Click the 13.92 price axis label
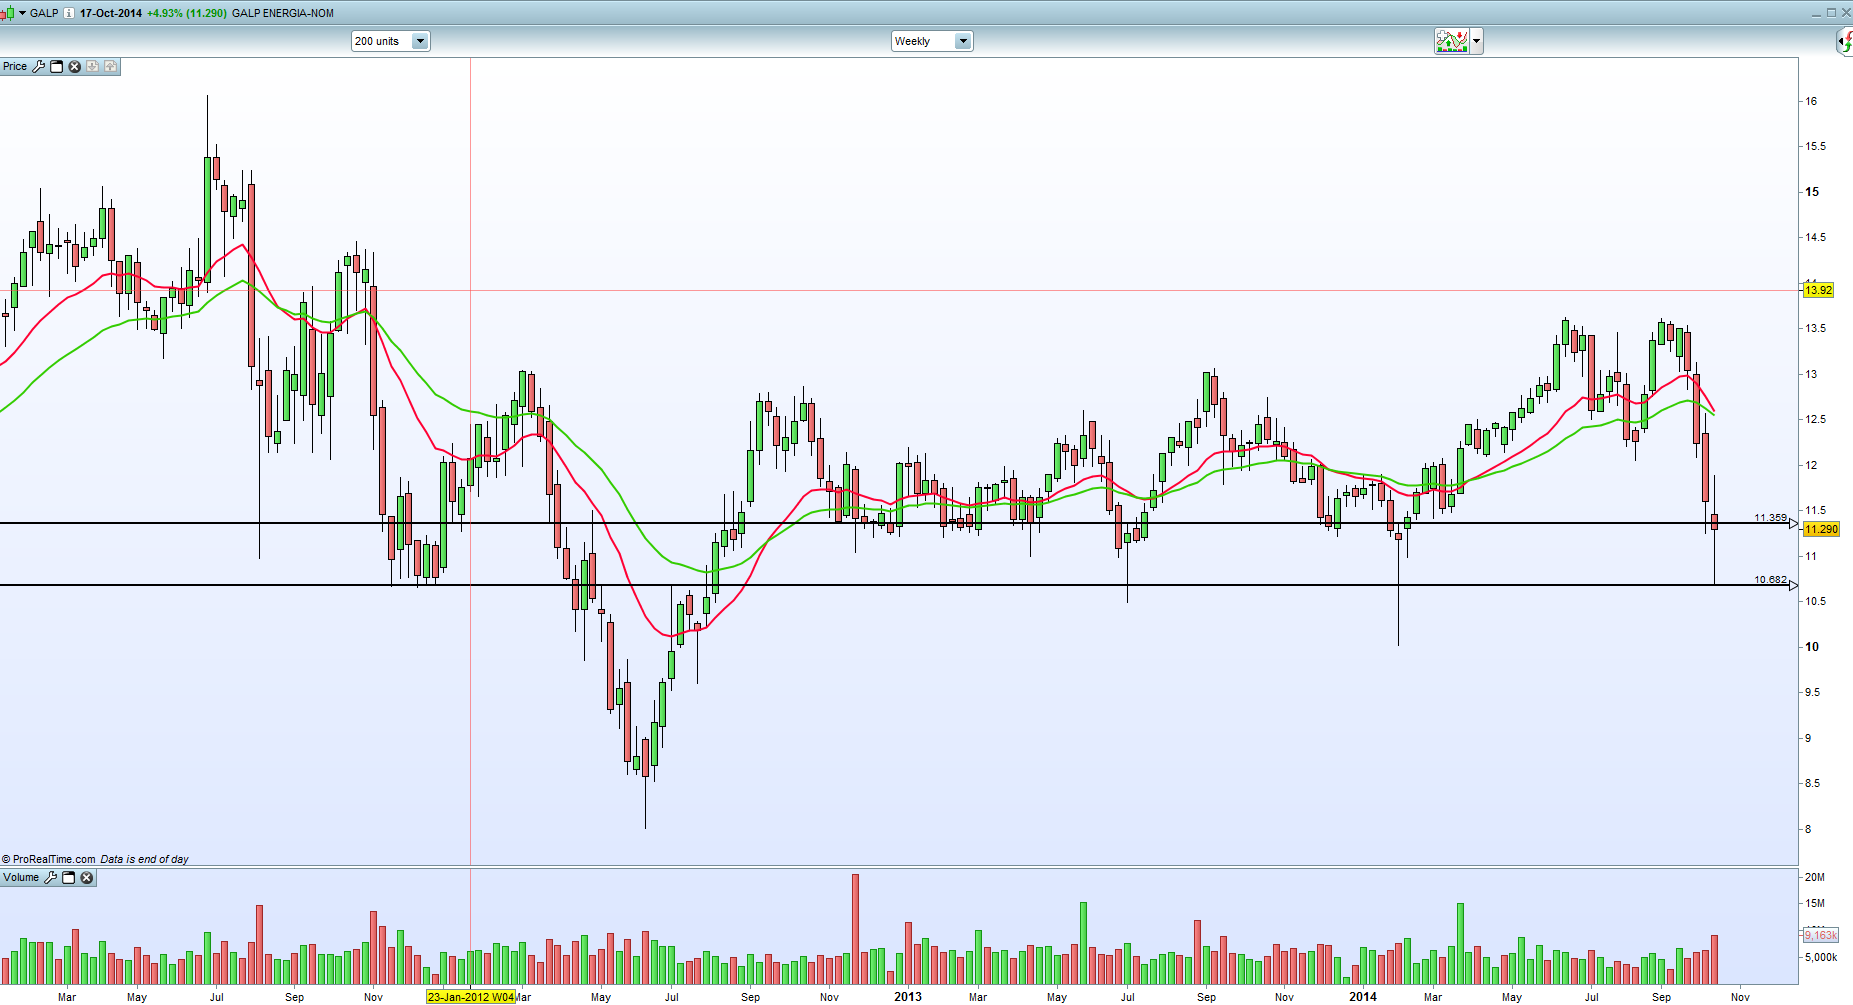The image size is (1853, 1005). (x=1818, y=290)
